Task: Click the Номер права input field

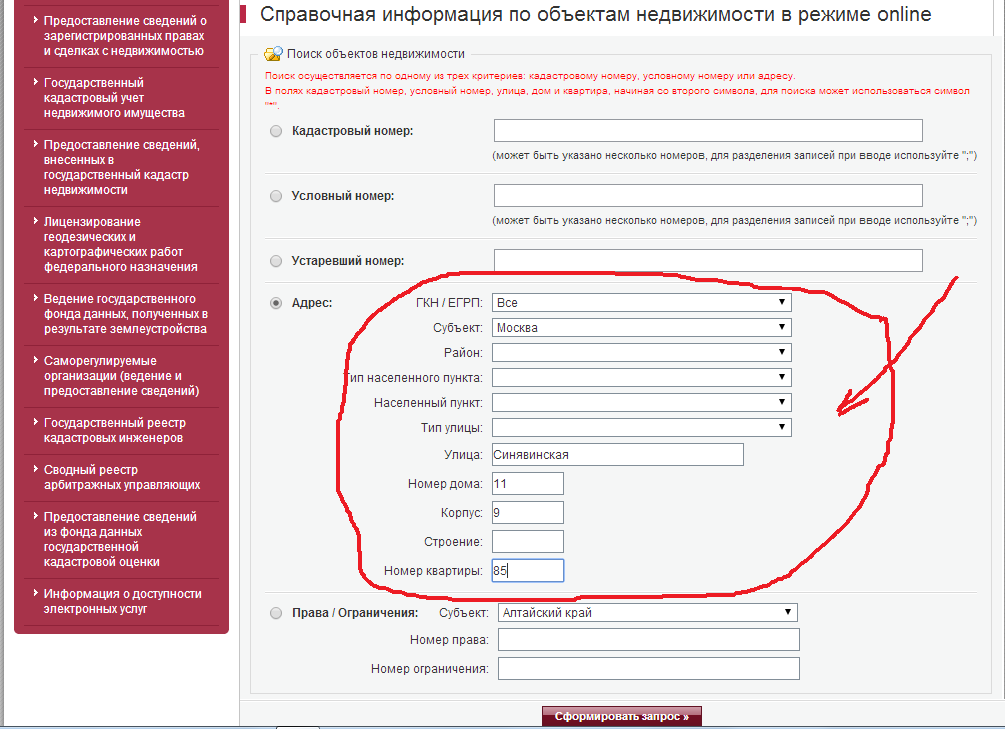Action: tap(648, 640)
